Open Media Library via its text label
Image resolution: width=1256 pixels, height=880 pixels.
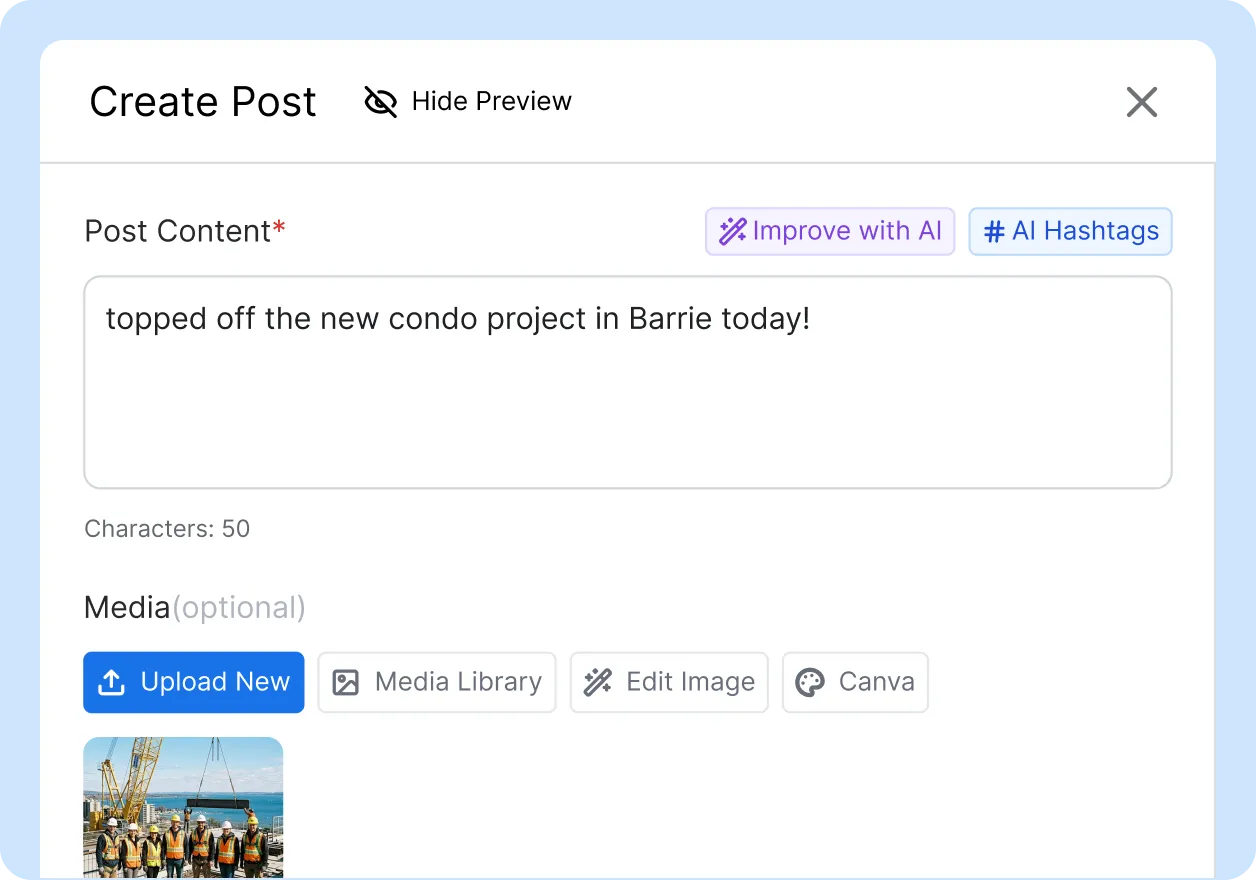(x=458, y=682)
